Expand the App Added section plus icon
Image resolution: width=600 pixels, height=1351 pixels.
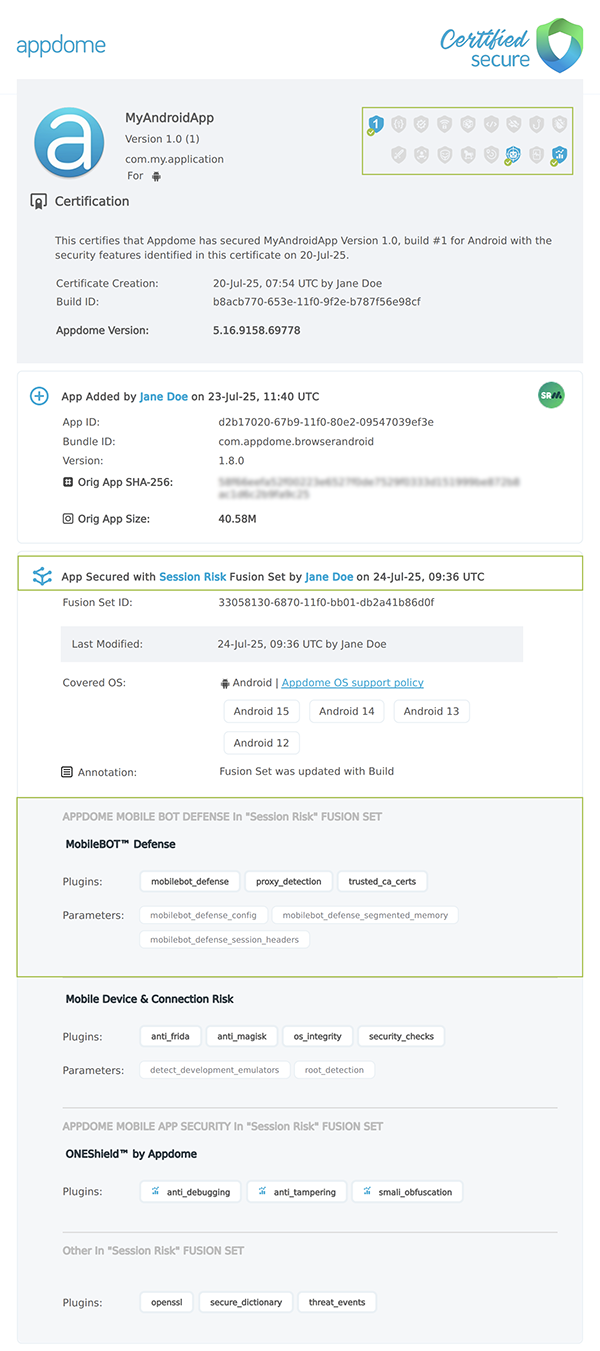click(39, 396)
